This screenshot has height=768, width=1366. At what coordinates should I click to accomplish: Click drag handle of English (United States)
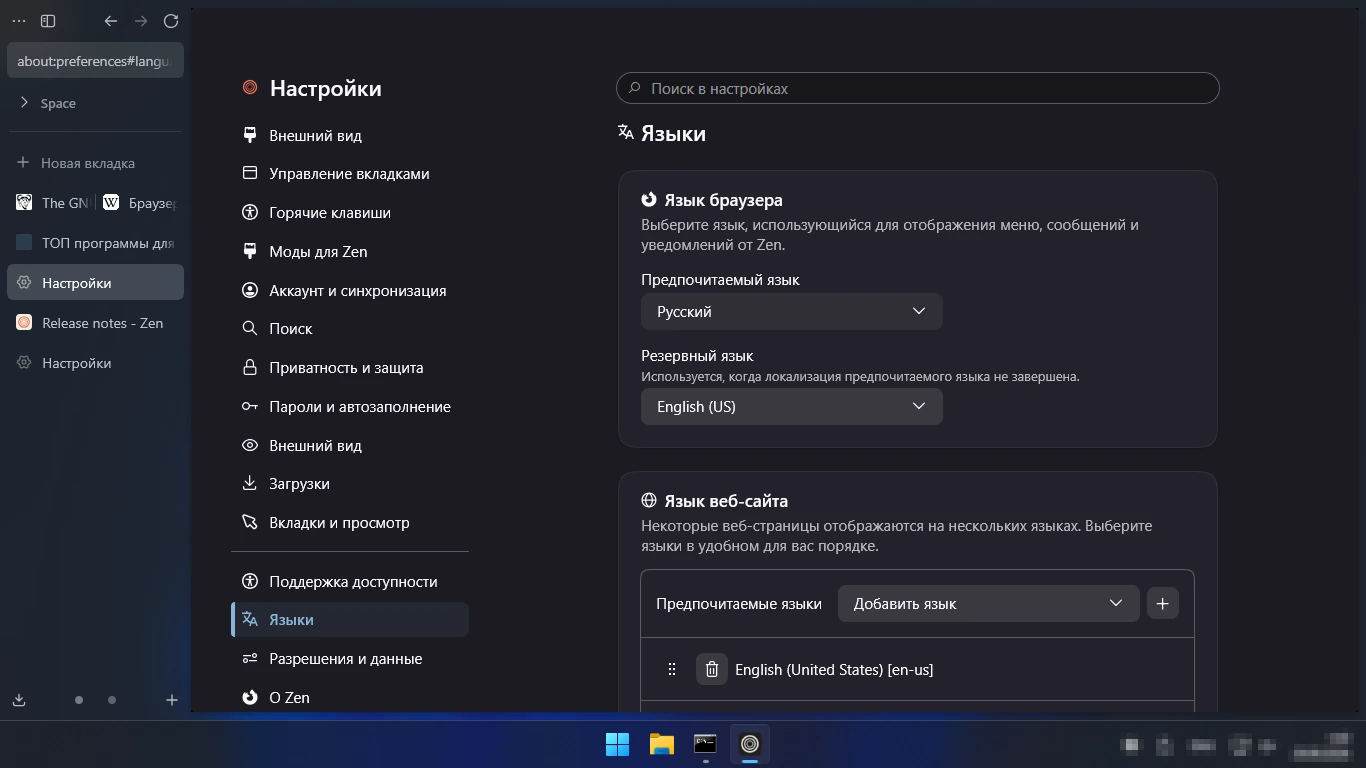pyautogui.click(x=672, y=669)
